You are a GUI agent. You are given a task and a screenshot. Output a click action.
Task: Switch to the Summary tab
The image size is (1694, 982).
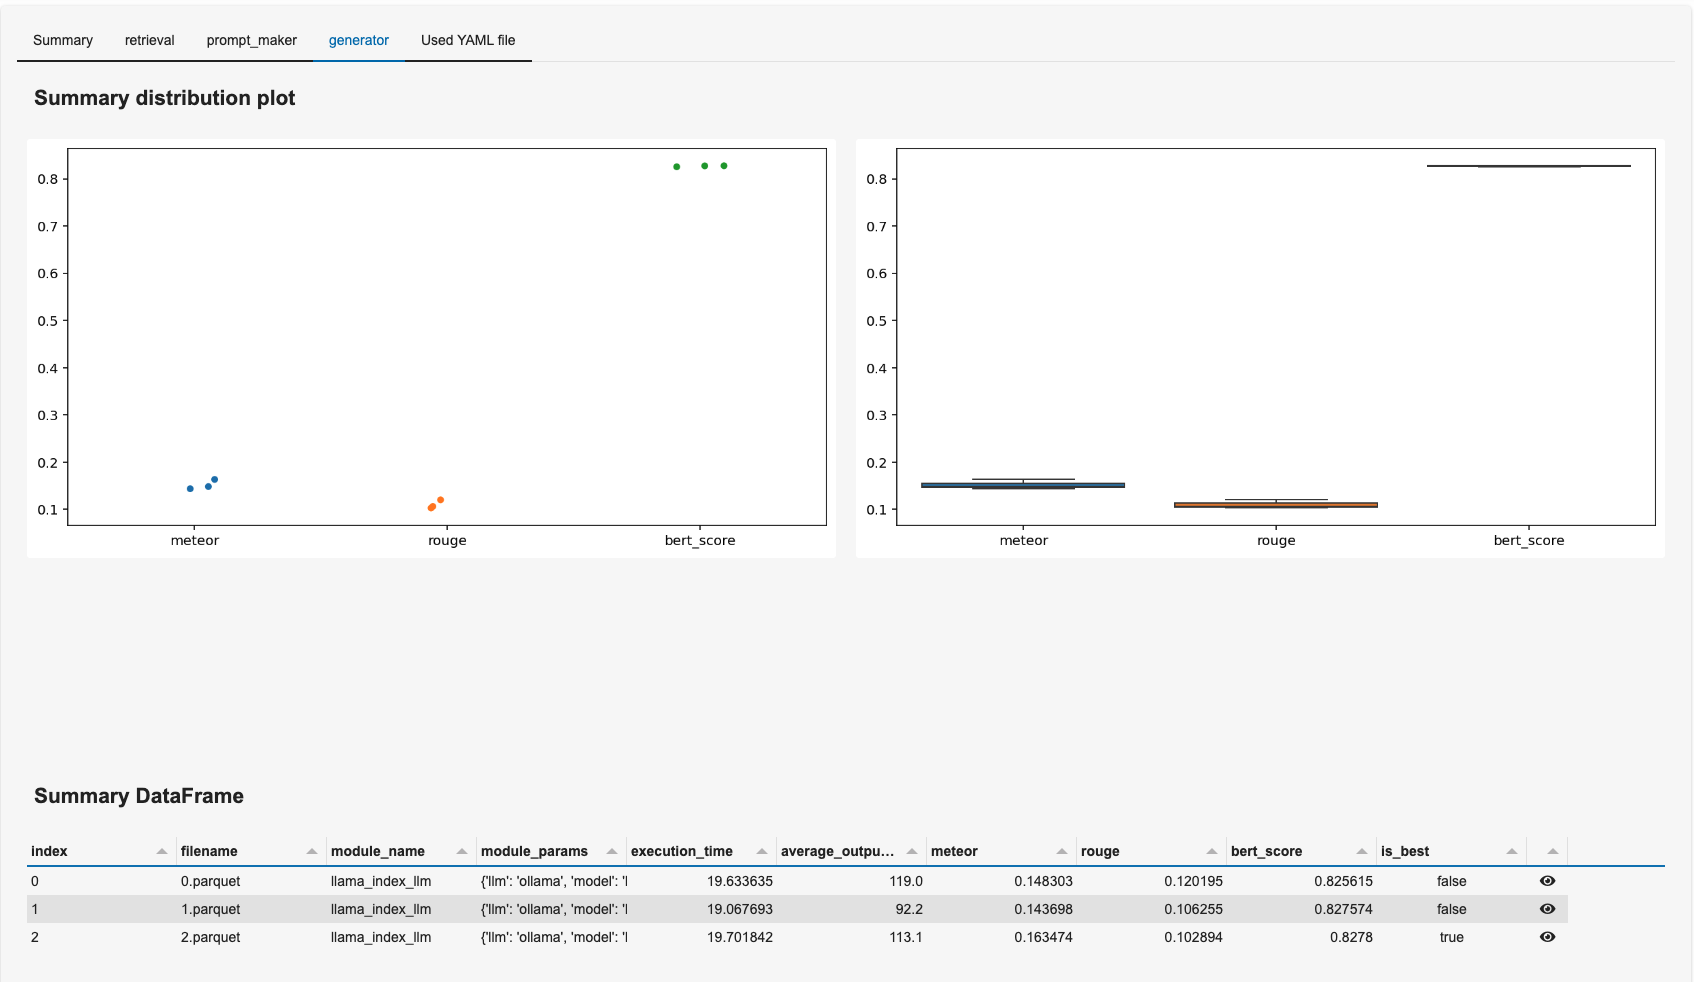(63, 40)
